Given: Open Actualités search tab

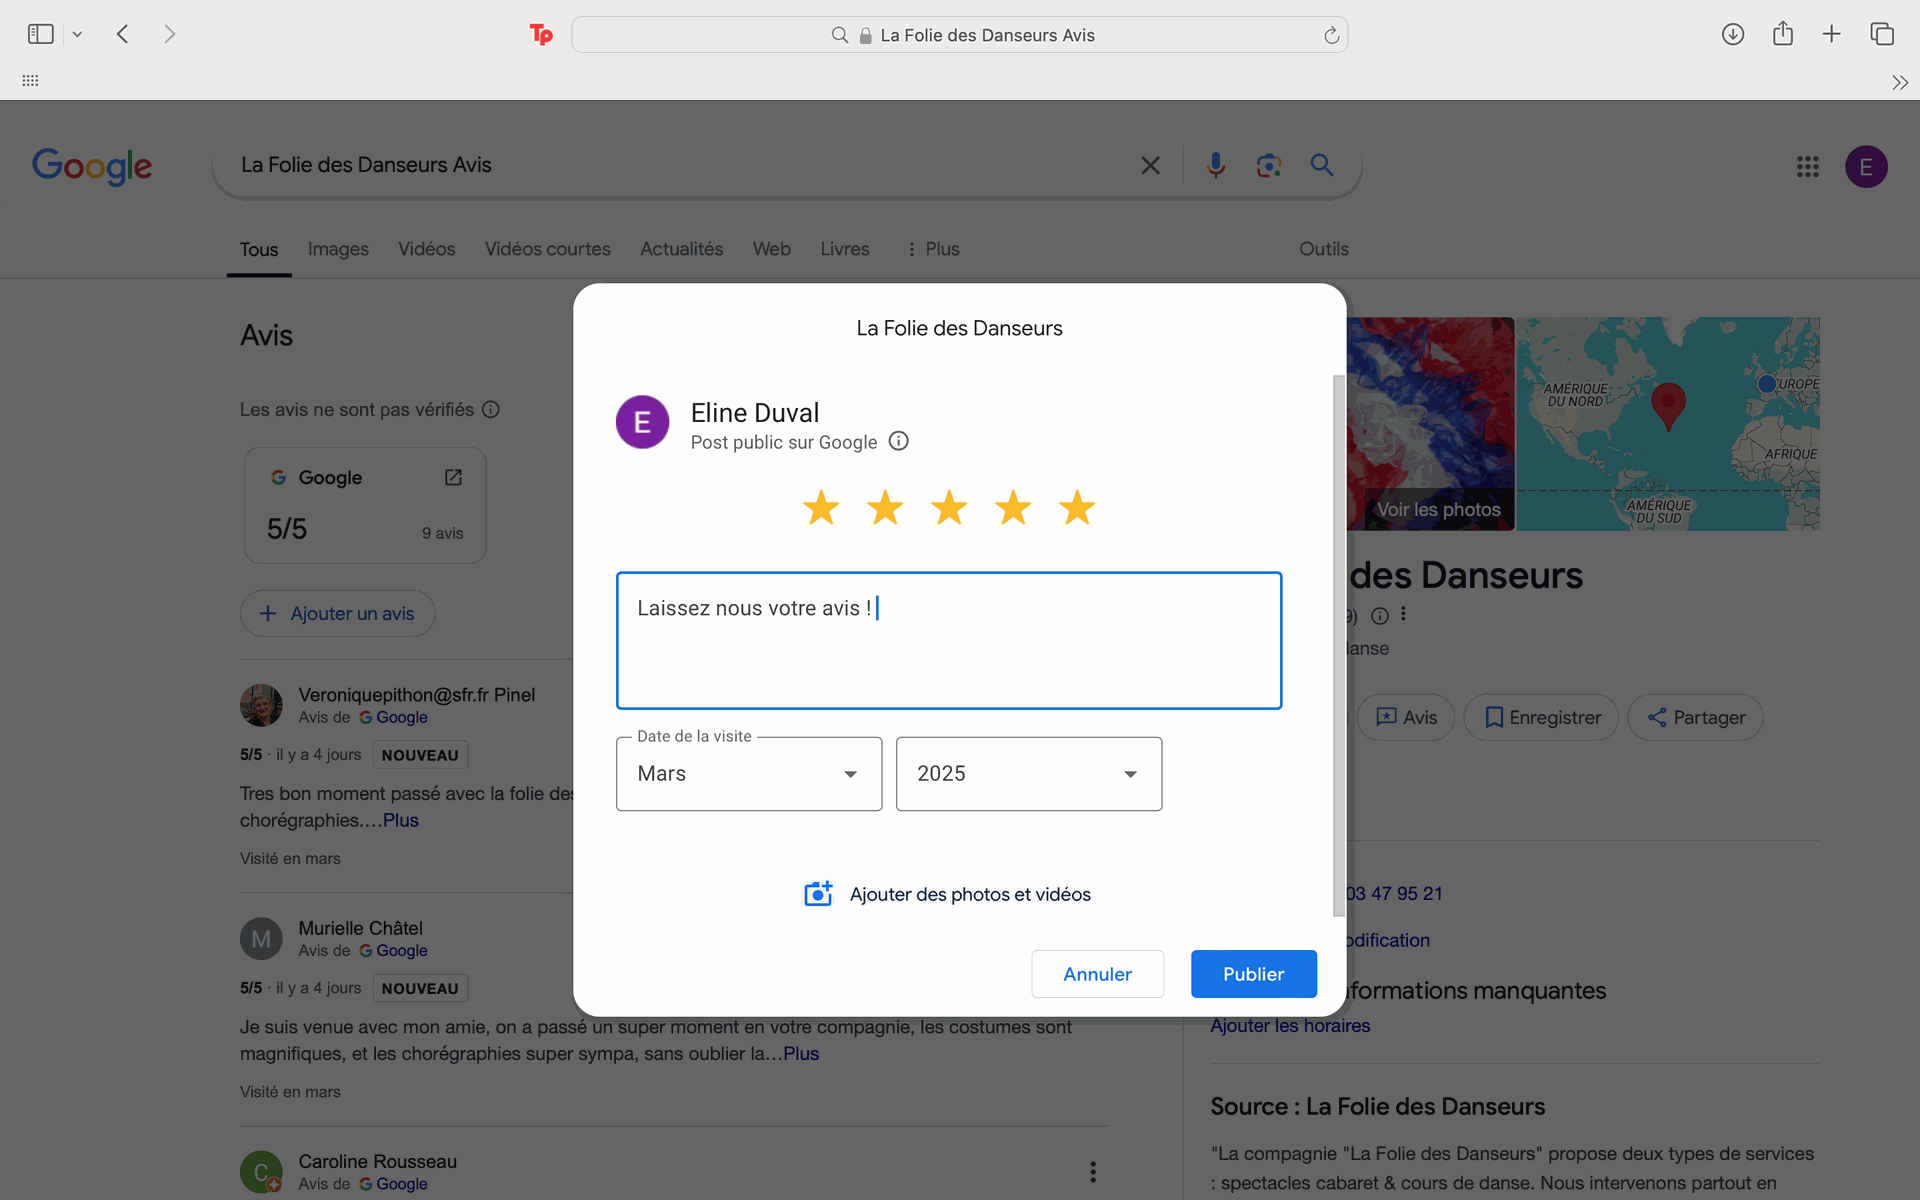Looking at the screenshot, I should click(681, 249).
